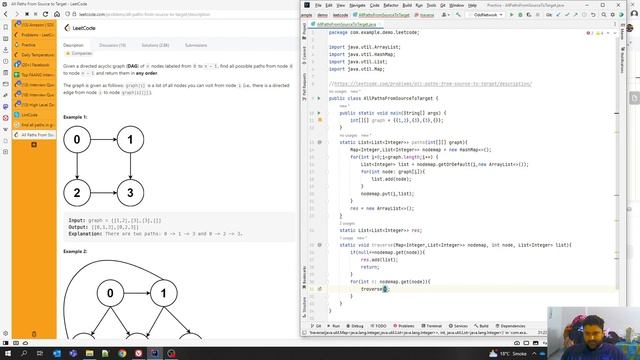
Task: Open the Solutions tab on LeetCode
Action: click(155, 45)
